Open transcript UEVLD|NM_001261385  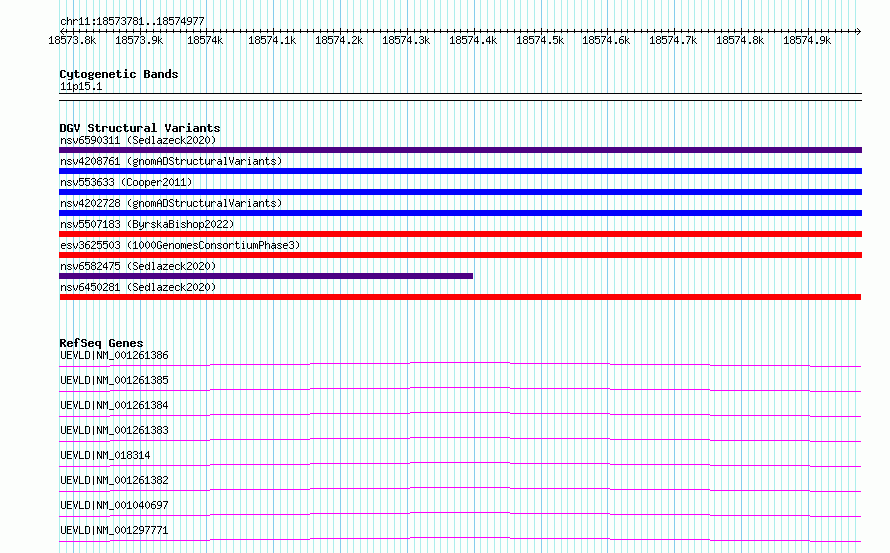tap(114, 380)
